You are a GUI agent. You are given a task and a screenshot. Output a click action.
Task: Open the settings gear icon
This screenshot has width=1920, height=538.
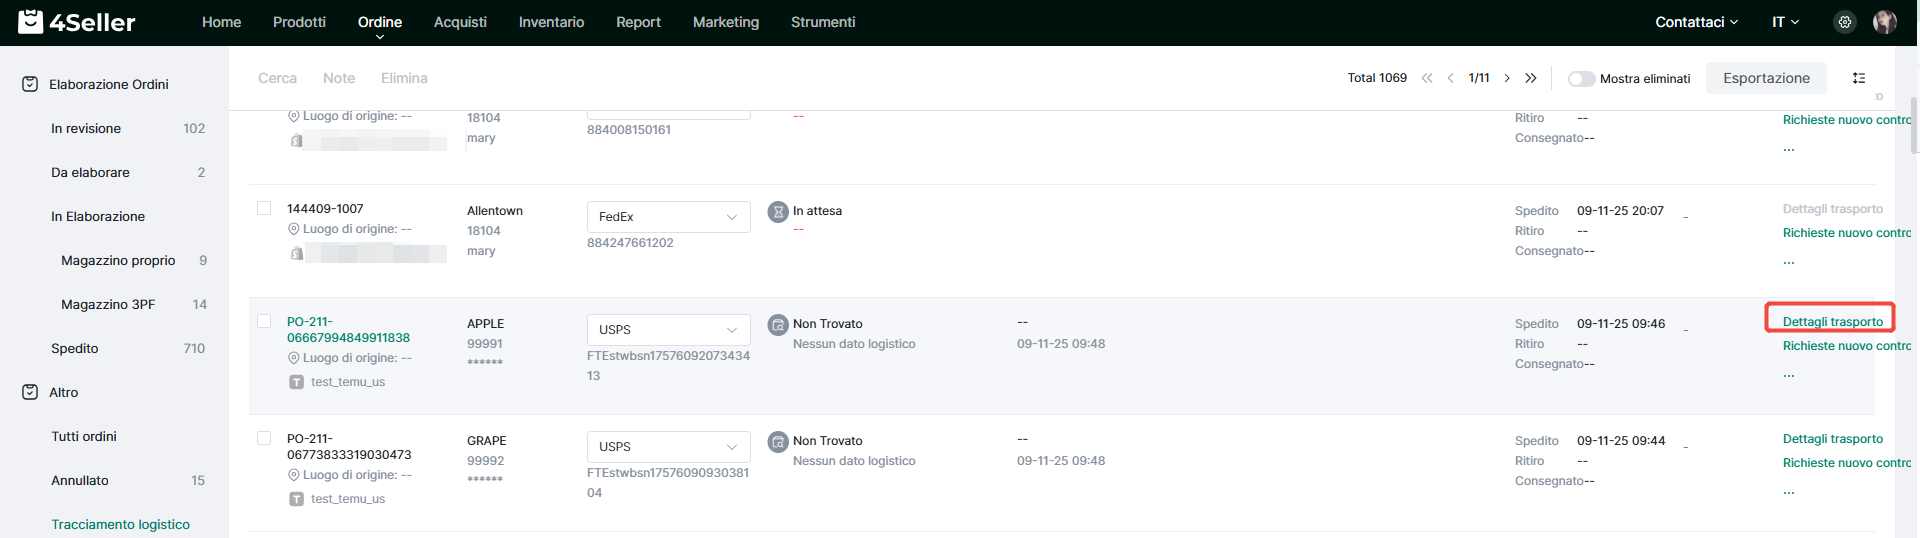point(1845,22)
